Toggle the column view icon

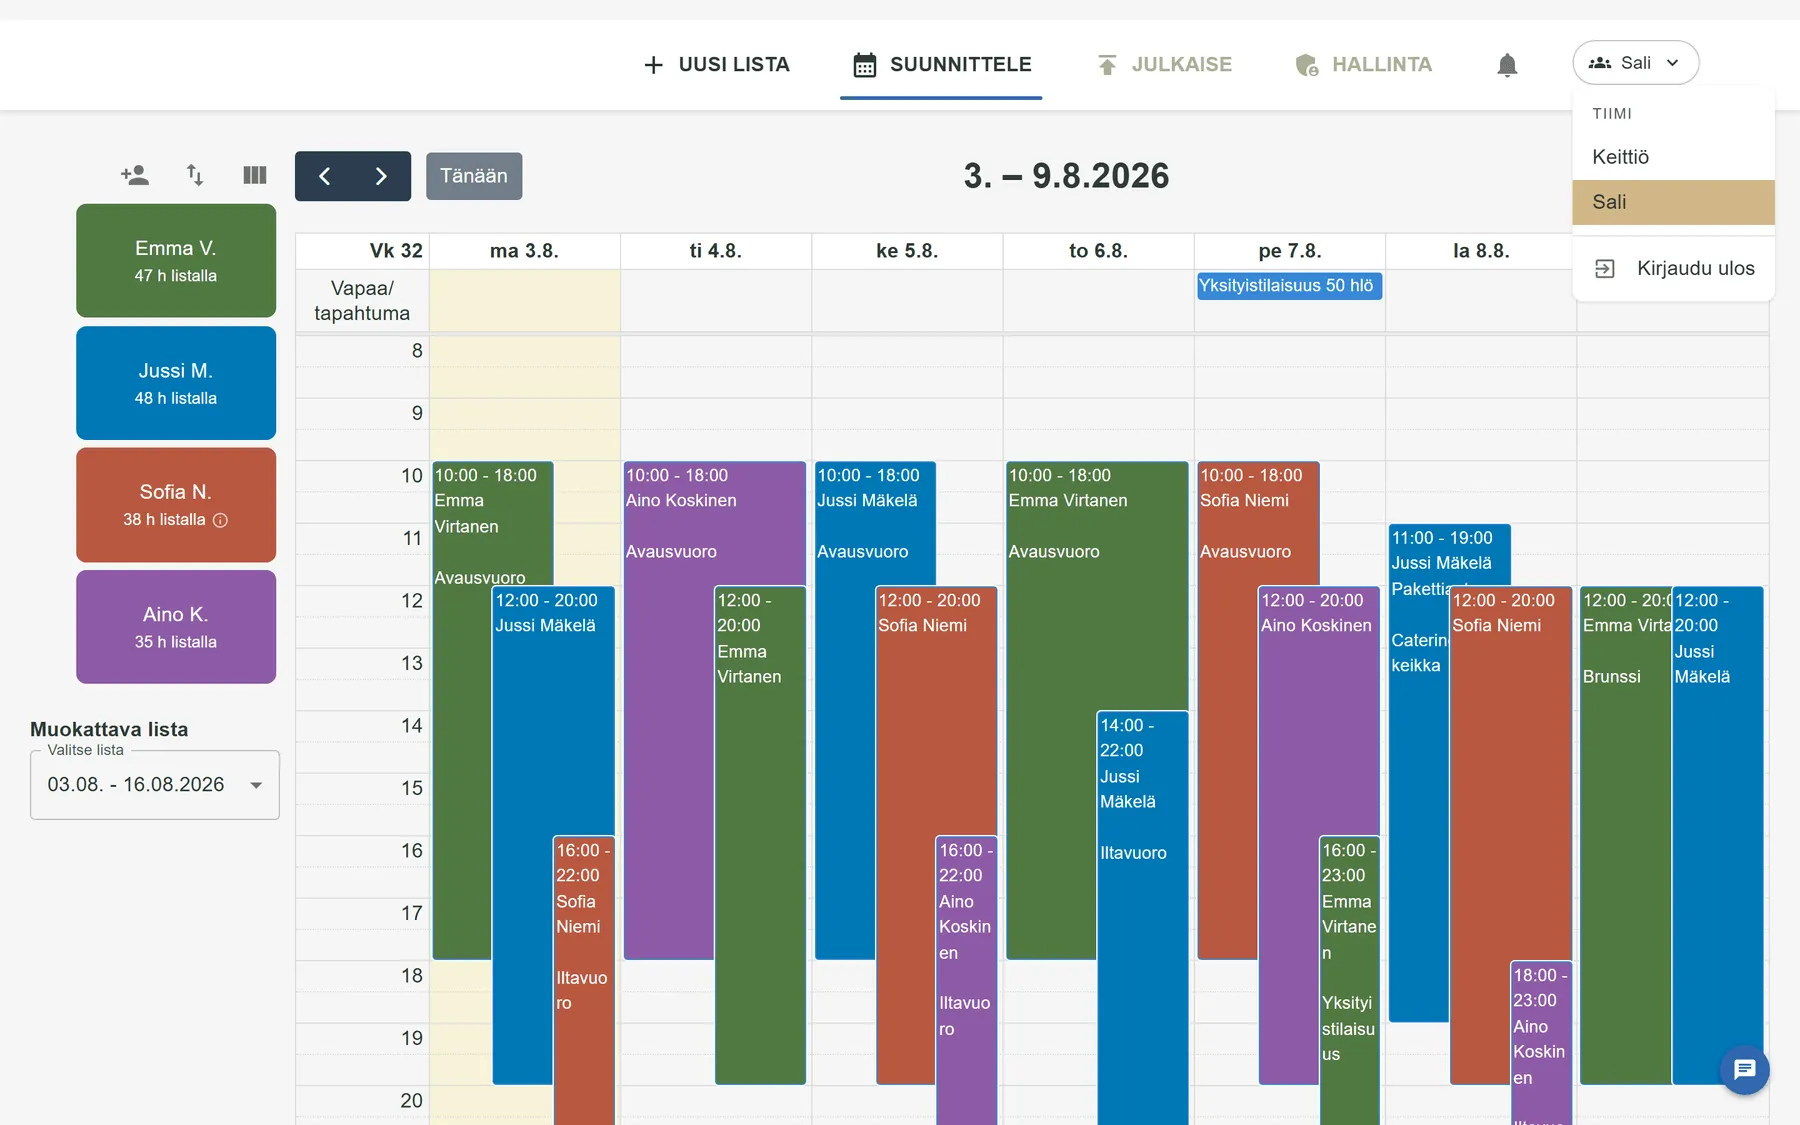pos(255,176)
